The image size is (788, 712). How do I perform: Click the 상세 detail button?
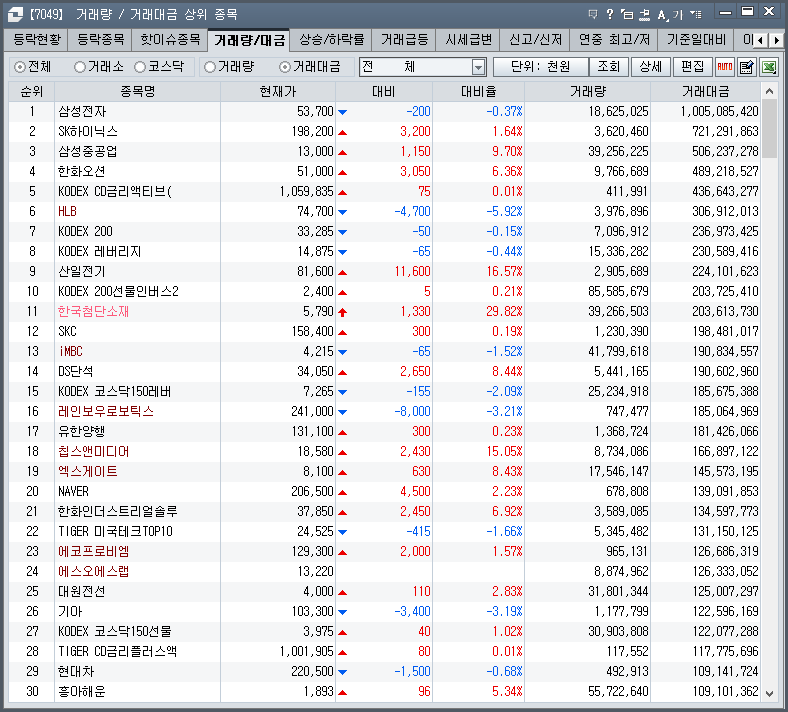pos(650,66)
